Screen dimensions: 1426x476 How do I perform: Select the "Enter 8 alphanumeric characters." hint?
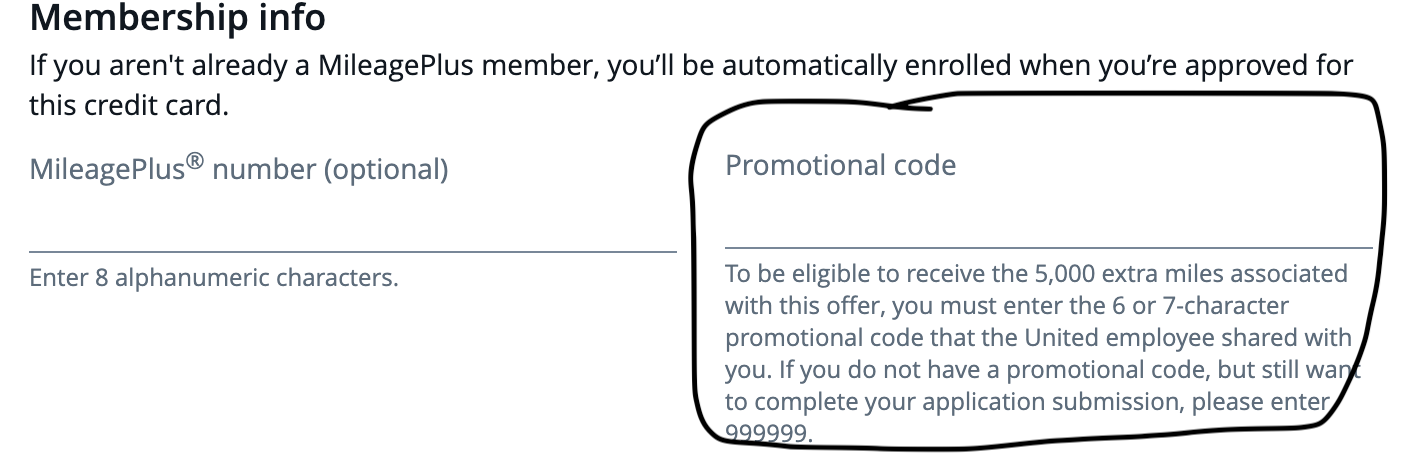(x=214, y=277)
